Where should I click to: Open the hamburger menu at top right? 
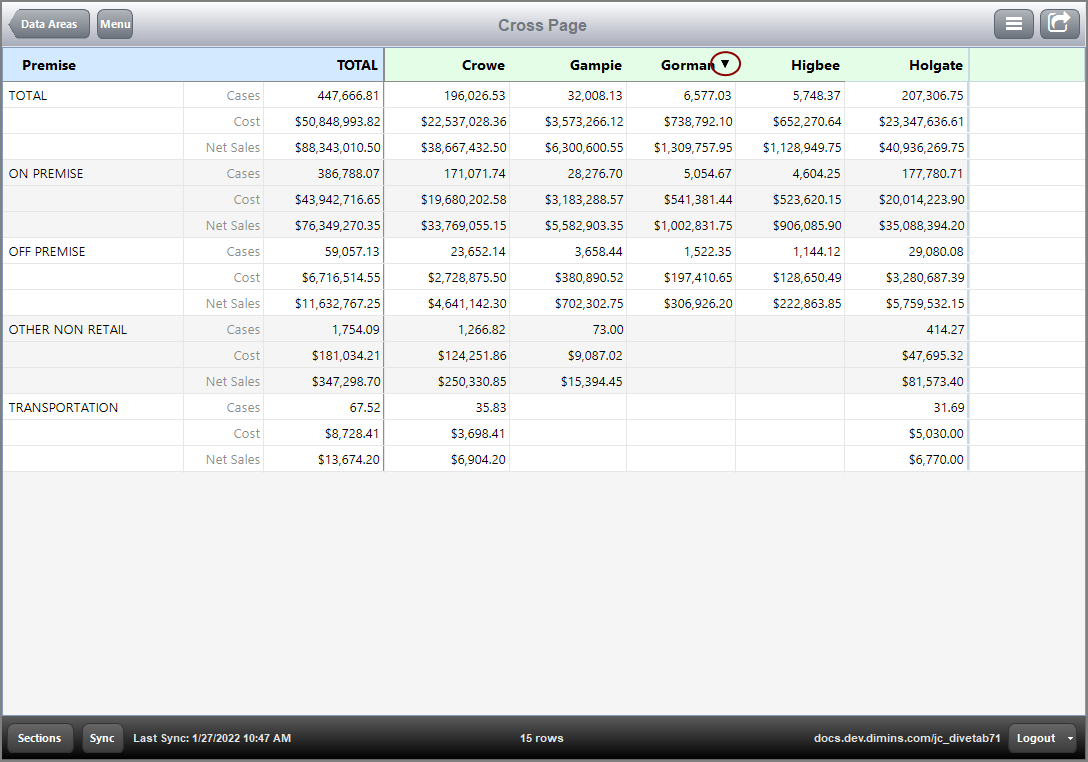pyautogui.click(x=1014, y=24)
